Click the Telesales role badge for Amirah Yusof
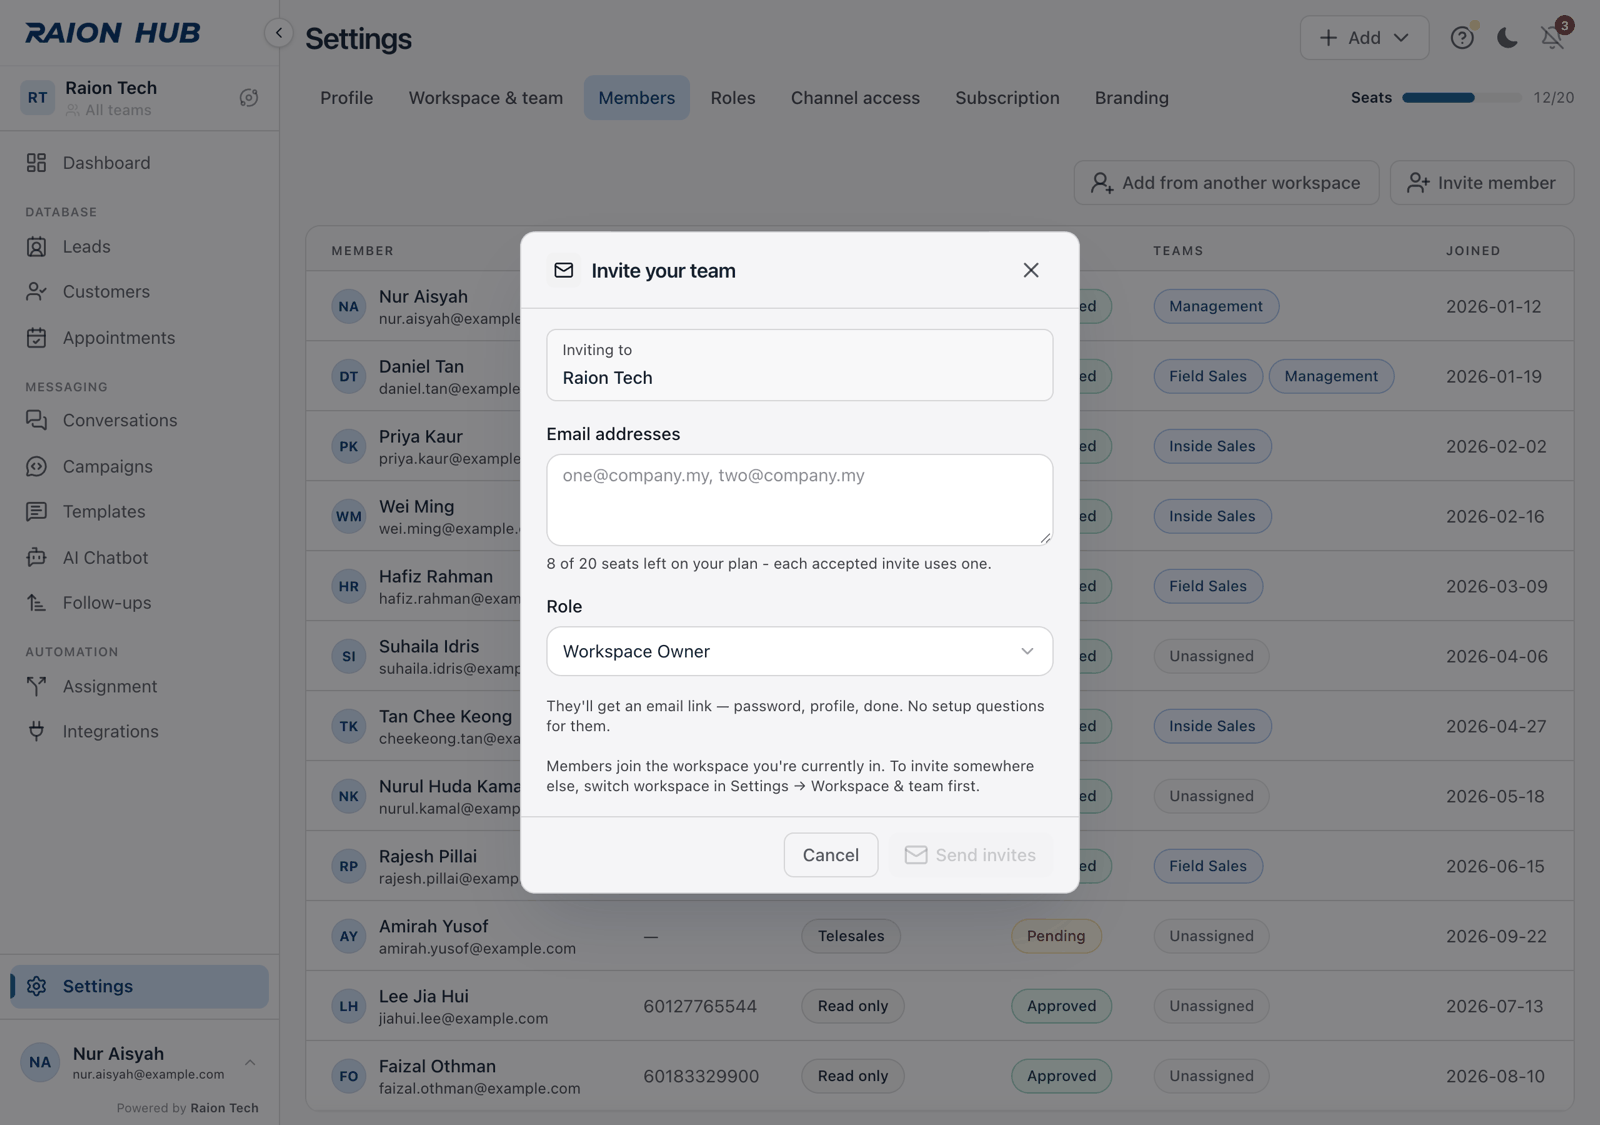Viewport: 1600px width, 1125px height. 851,937
